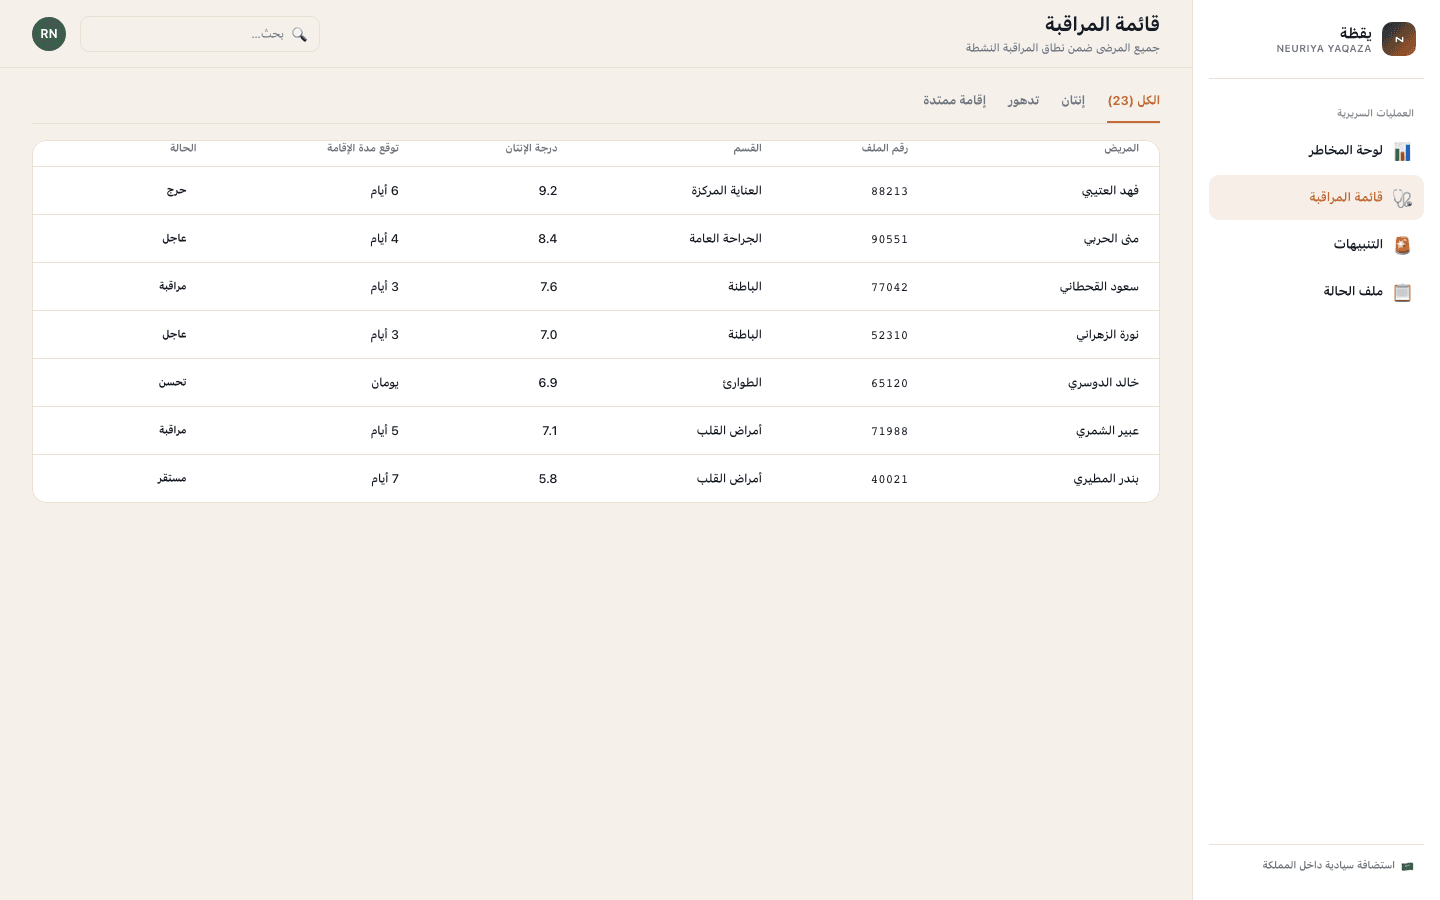Click the العناية المركزة department cell
1440x900 pixels.
[726, 191]
